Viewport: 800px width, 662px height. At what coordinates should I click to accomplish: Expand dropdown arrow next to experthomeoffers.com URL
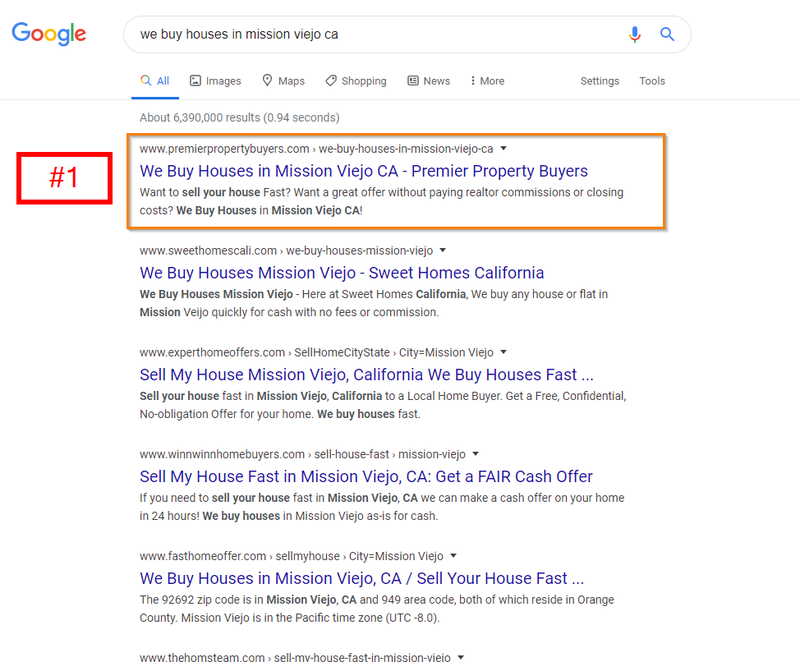coord(504,352)
